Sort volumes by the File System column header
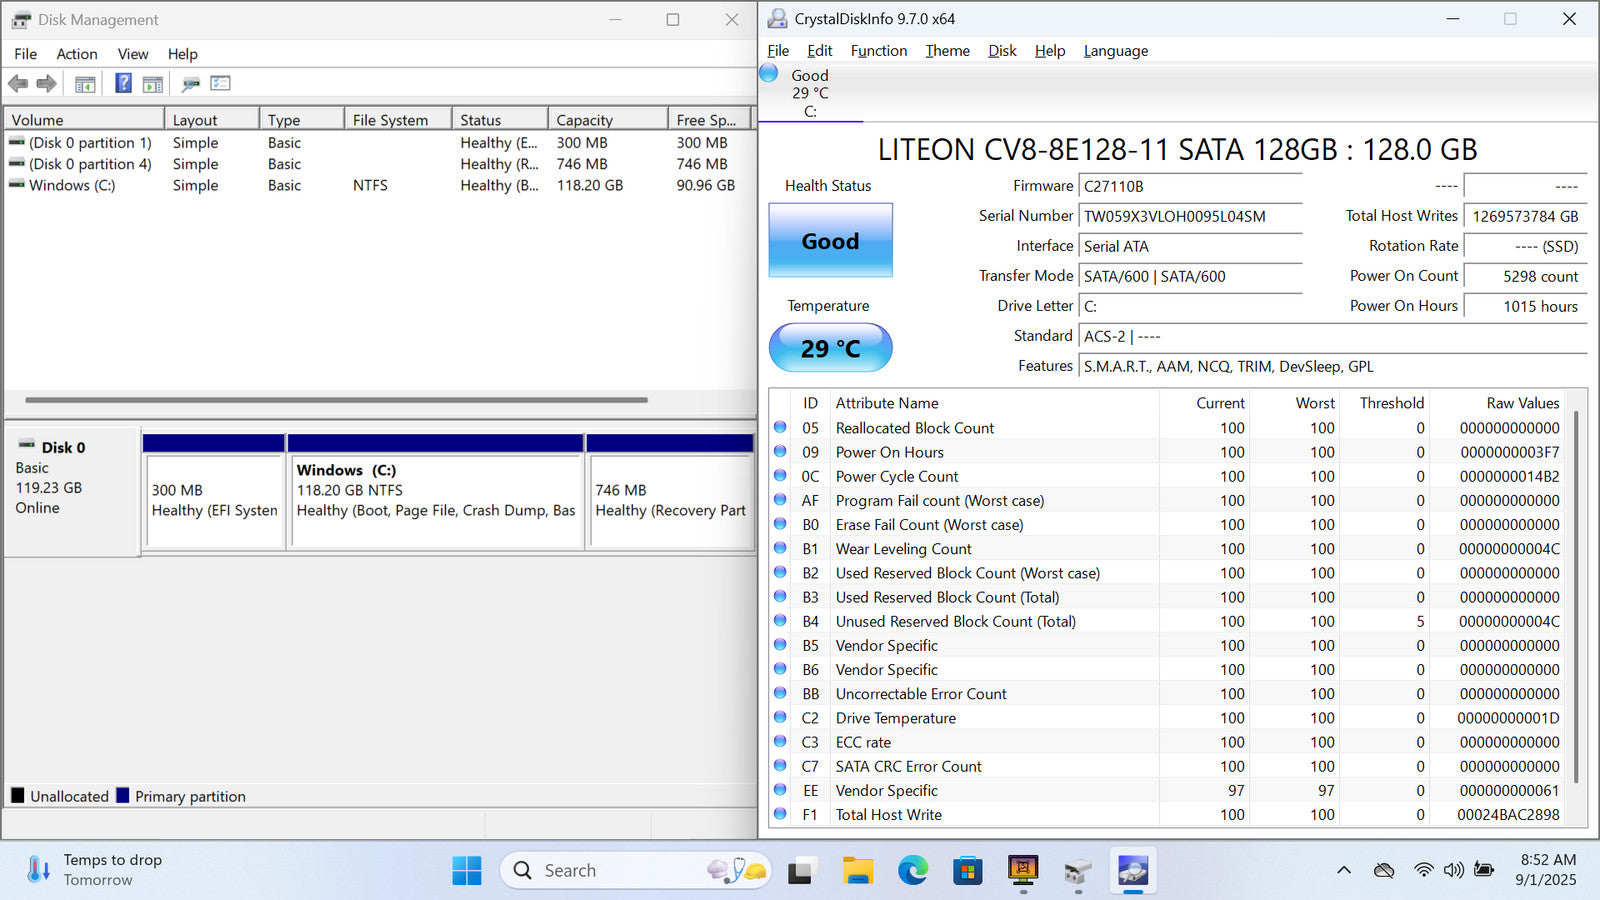The width and height of the screenshot is (1600, 900). click(x=398, y=119)
